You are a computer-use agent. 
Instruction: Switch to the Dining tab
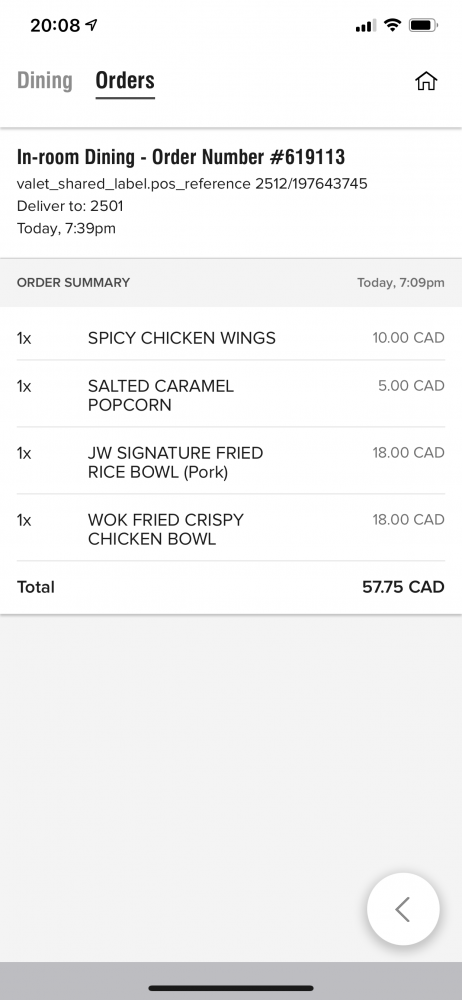pos(45,80)
